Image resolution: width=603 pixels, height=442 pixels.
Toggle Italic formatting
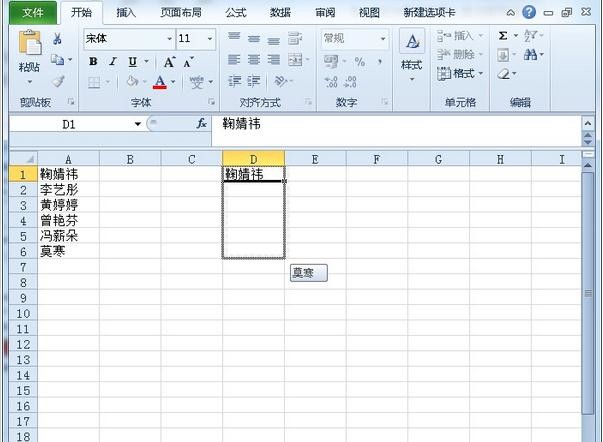[x=112, y=62]
